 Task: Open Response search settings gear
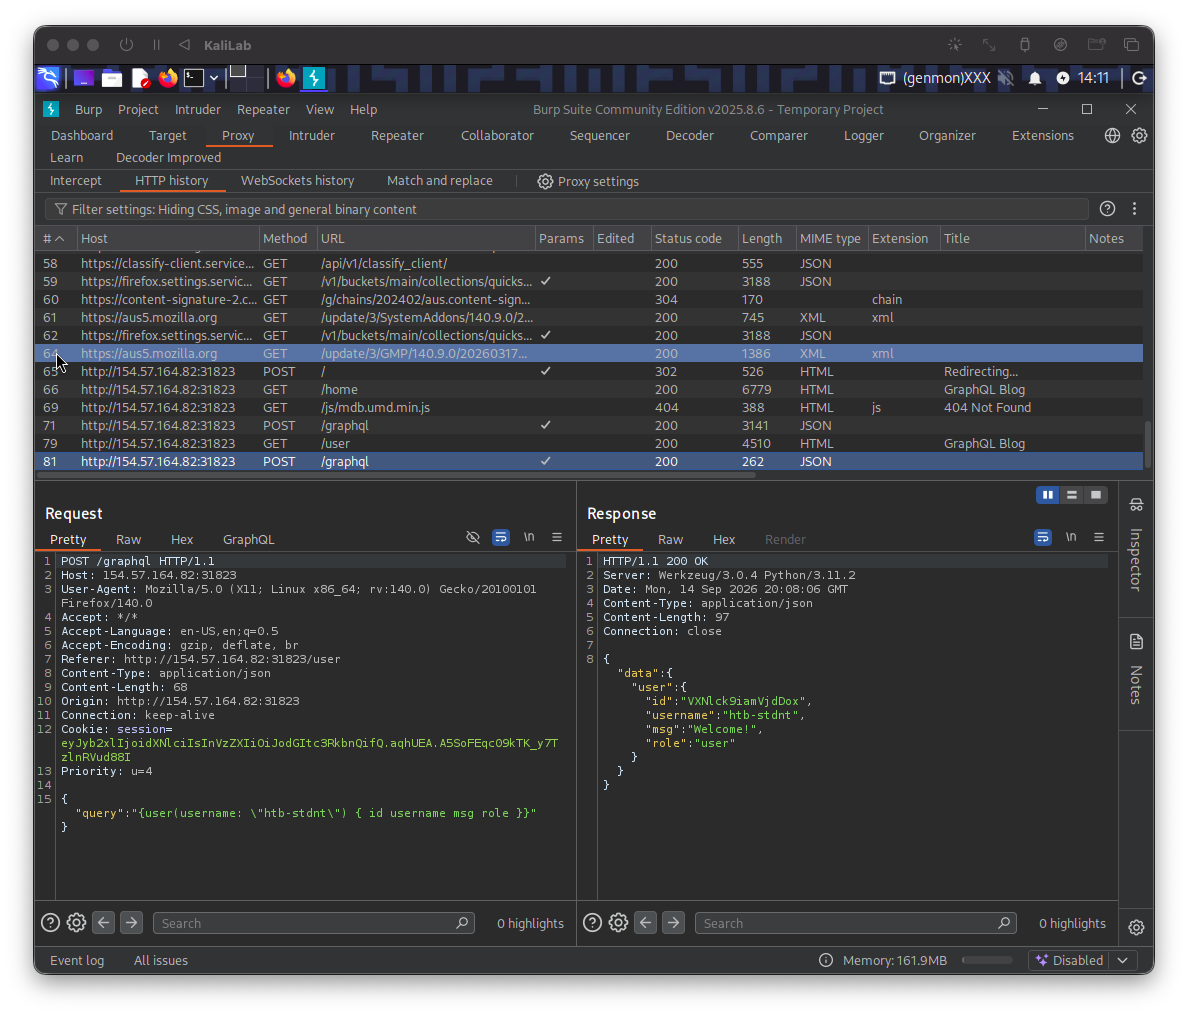point(618,923)
